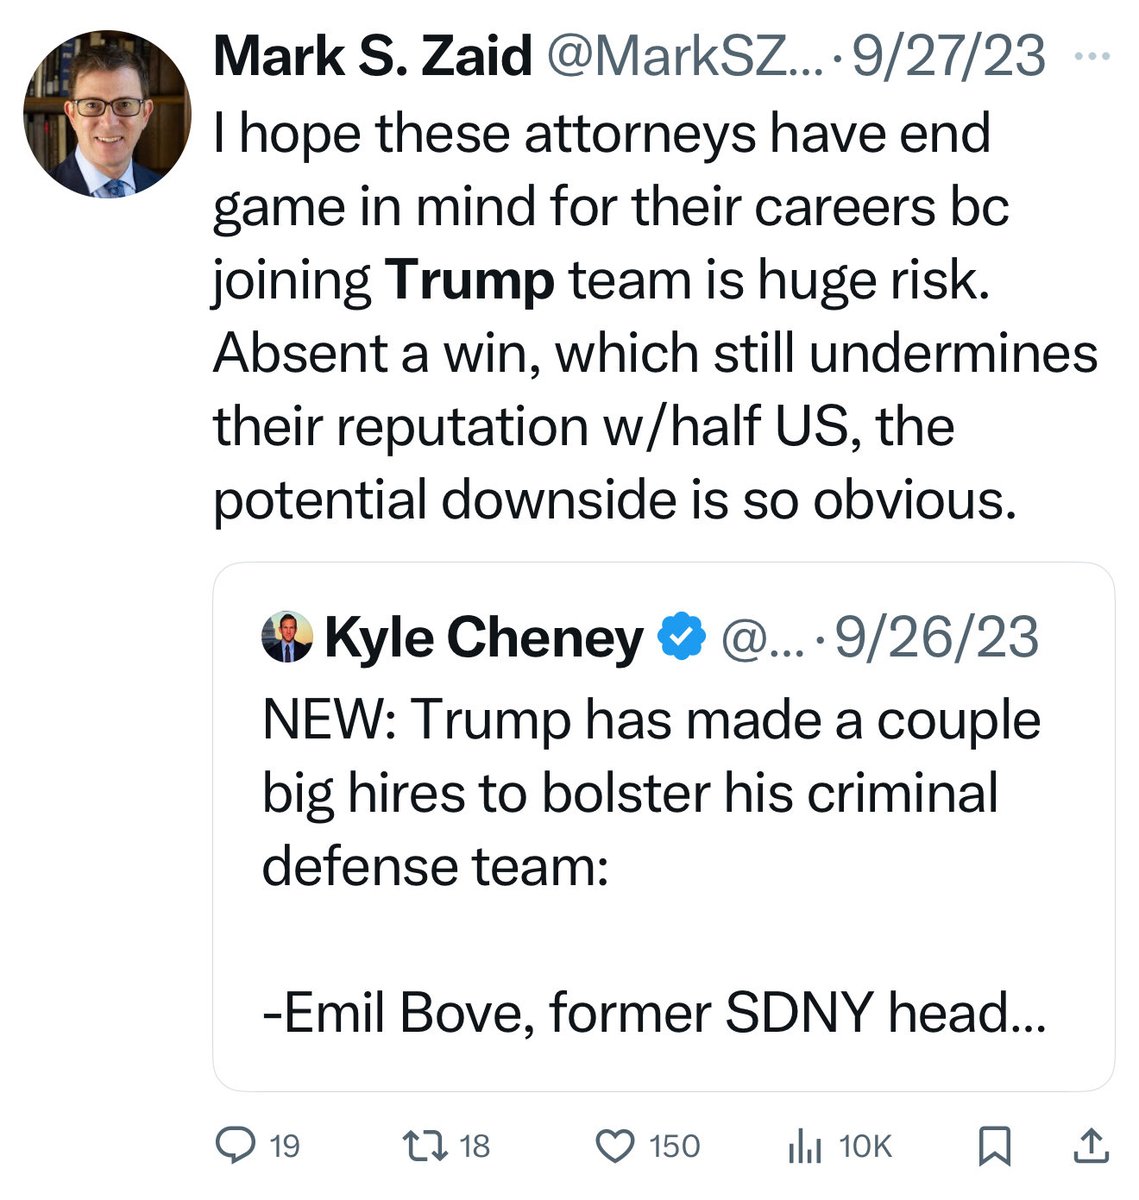The image size is (1139, 1200).
Task: Open Mark S. Zaid's profile photo
Action: (105, 113)
